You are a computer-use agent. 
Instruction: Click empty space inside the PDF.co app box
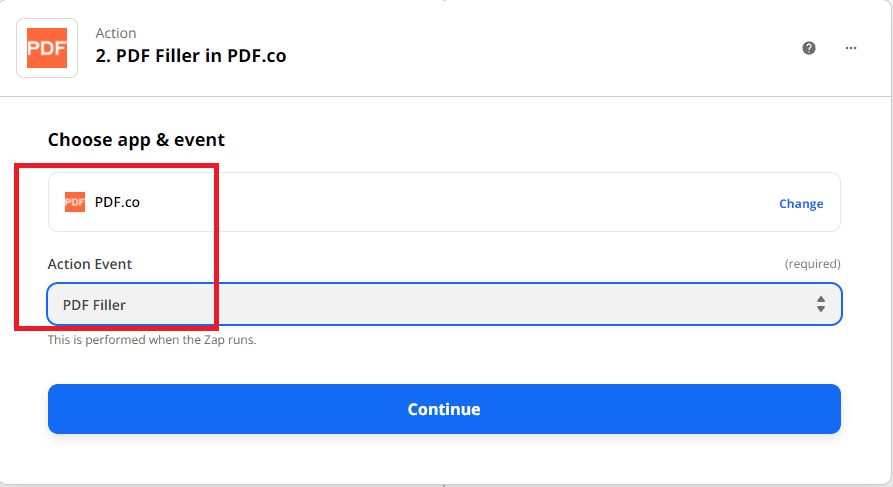(x=450, y=202)
